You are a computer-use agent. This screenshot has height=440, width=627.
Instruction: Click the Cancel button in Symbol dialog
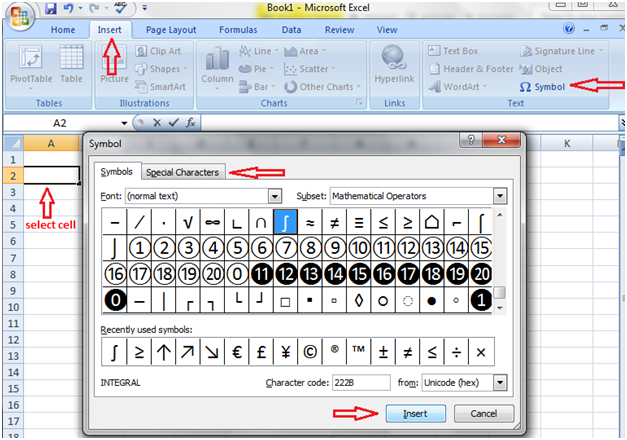(483, 414)
